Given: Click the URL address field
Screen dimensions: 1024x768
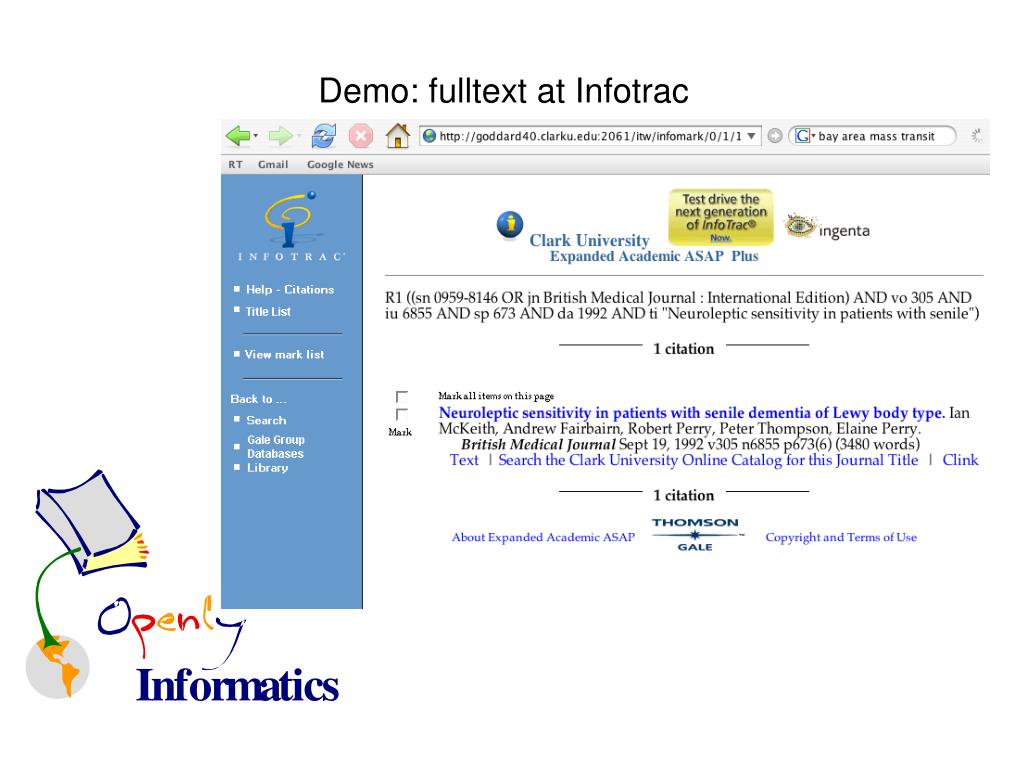Looking at the screenshot, I should (590, 136).
